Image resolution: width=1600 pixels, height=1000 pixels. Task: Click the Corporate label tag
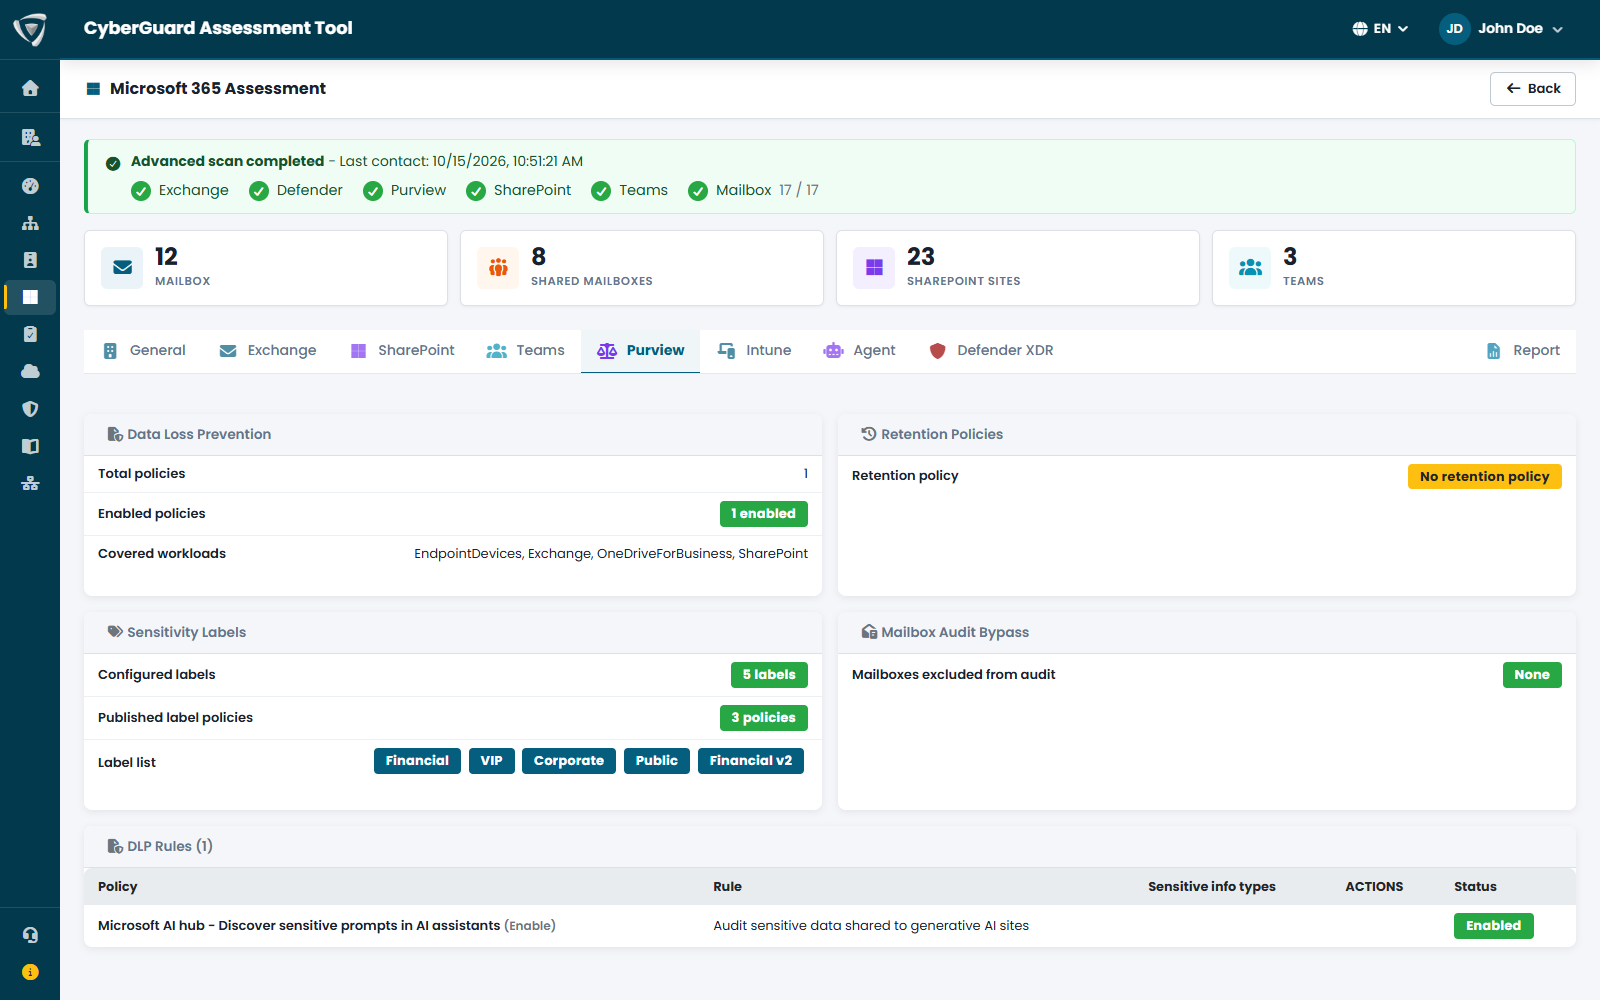tap(568, 761)
